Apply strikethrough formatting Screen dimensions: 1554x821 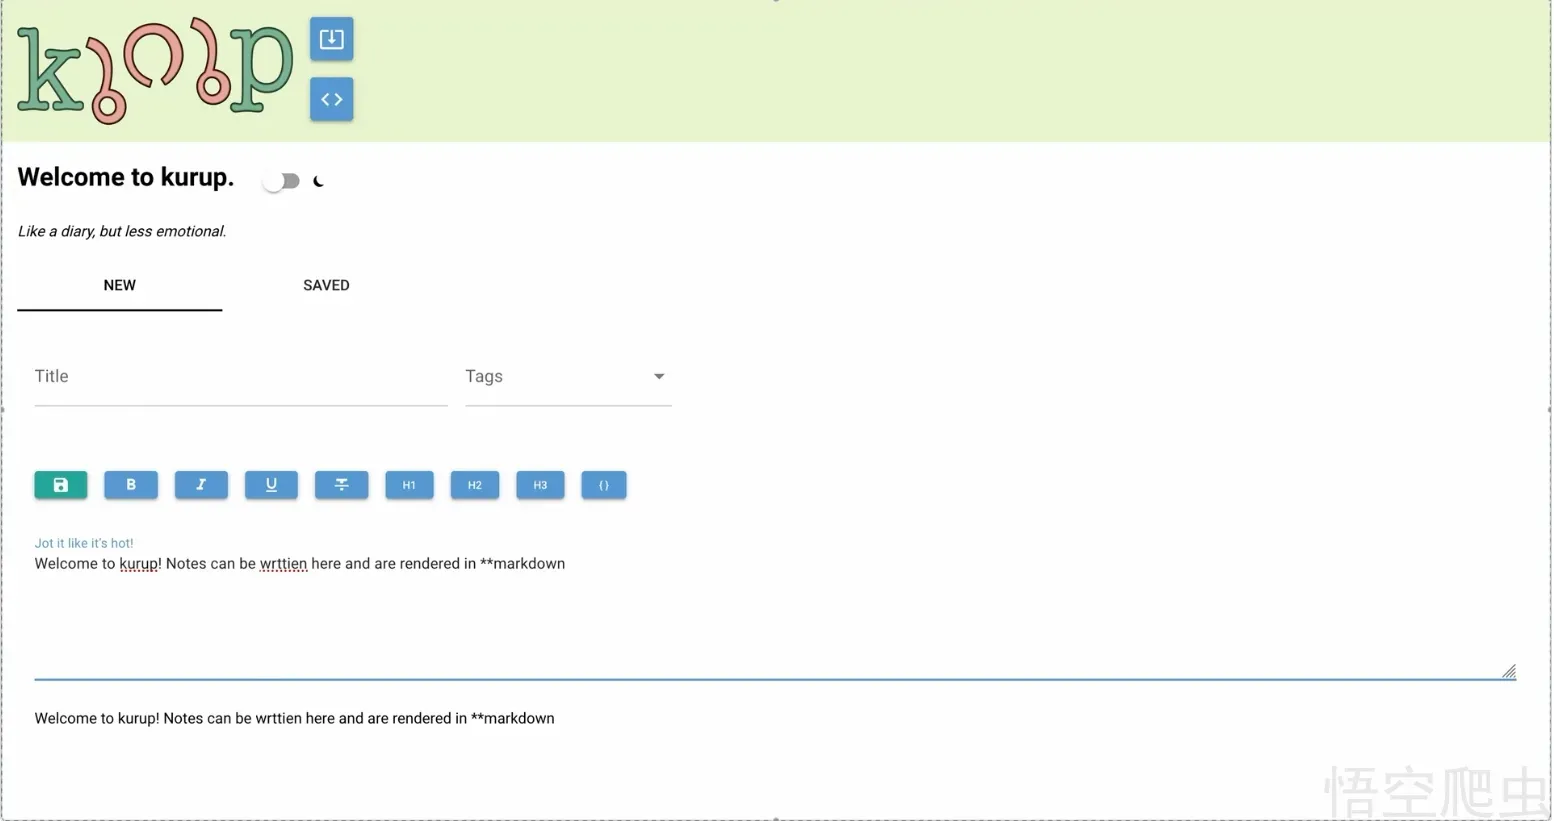(341, 485)
